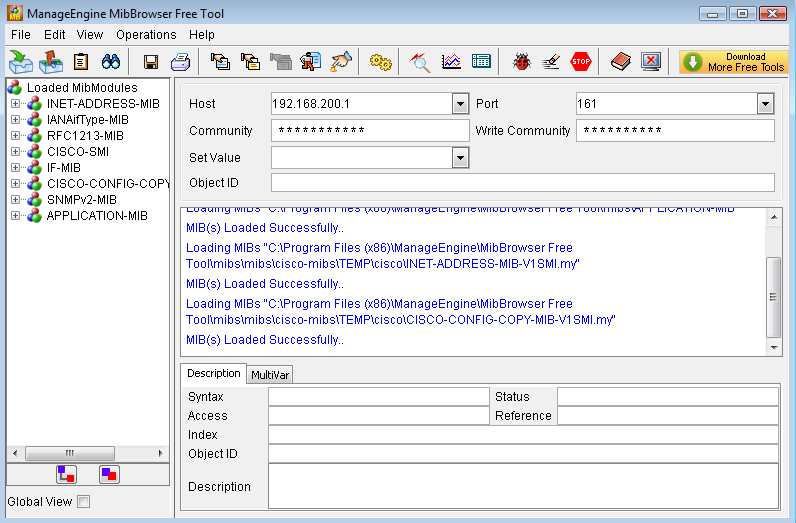Select the Description tab
The width and height of the screenshot is (796, 523).
(214, 373)
